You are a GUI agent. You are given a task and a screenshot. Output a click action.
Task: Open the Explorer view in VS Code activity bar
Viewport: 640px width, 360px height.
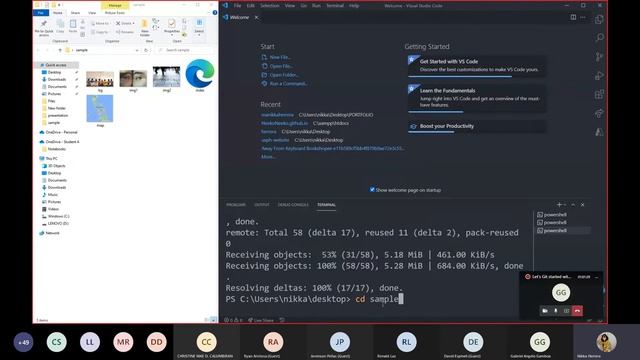(x=599, y=19)
